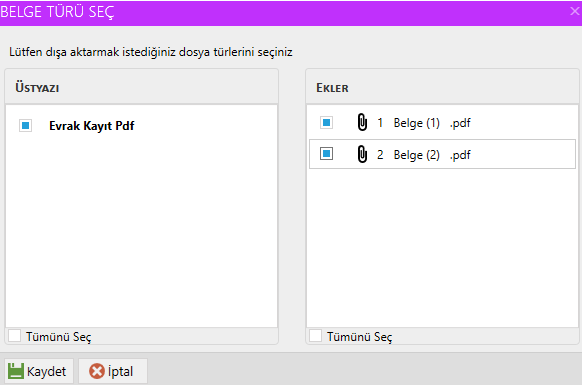Screen dimensions: 582x385
Task: Save the selection with the Kaydet button
Action: coord(39,371)
